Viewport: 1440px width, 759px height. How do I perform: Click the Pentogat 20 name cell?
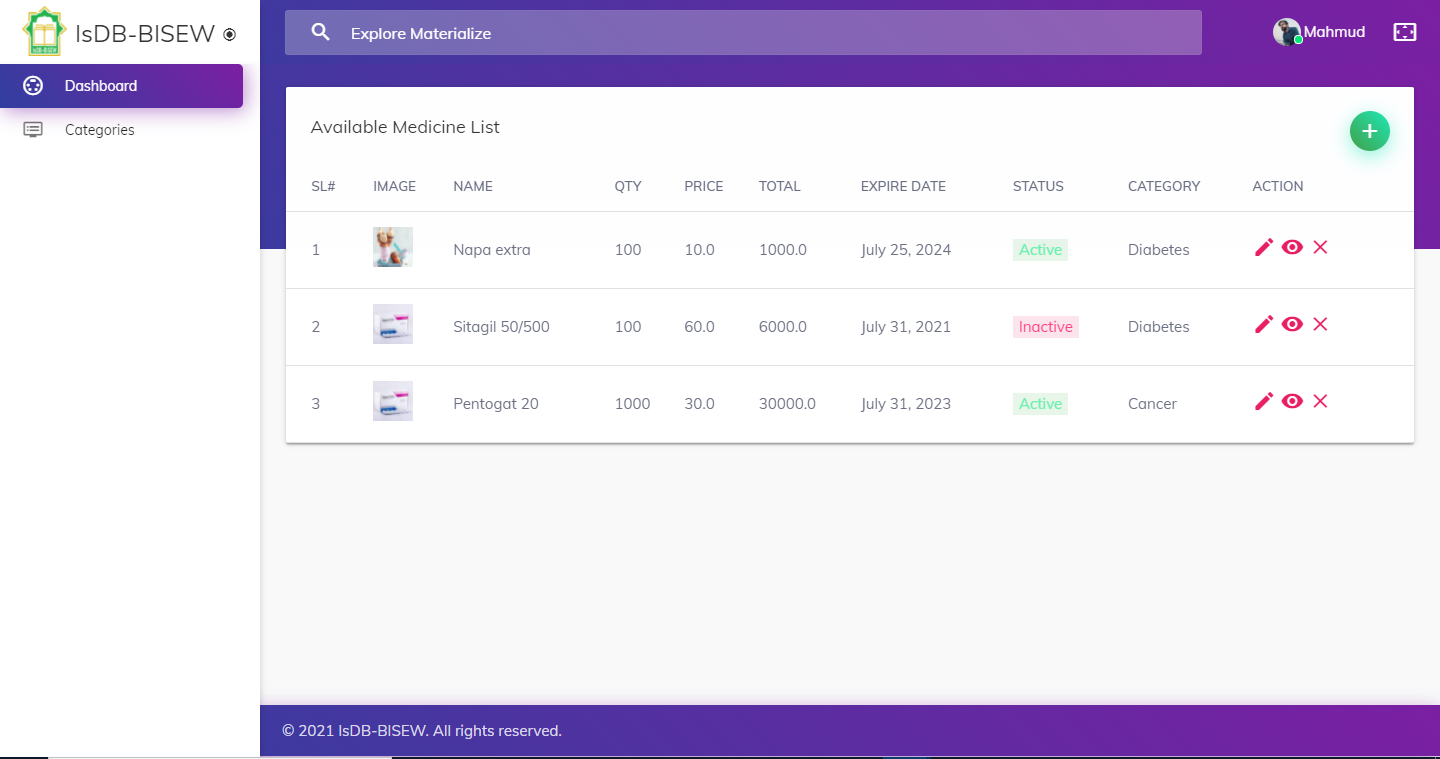(496, 404)
